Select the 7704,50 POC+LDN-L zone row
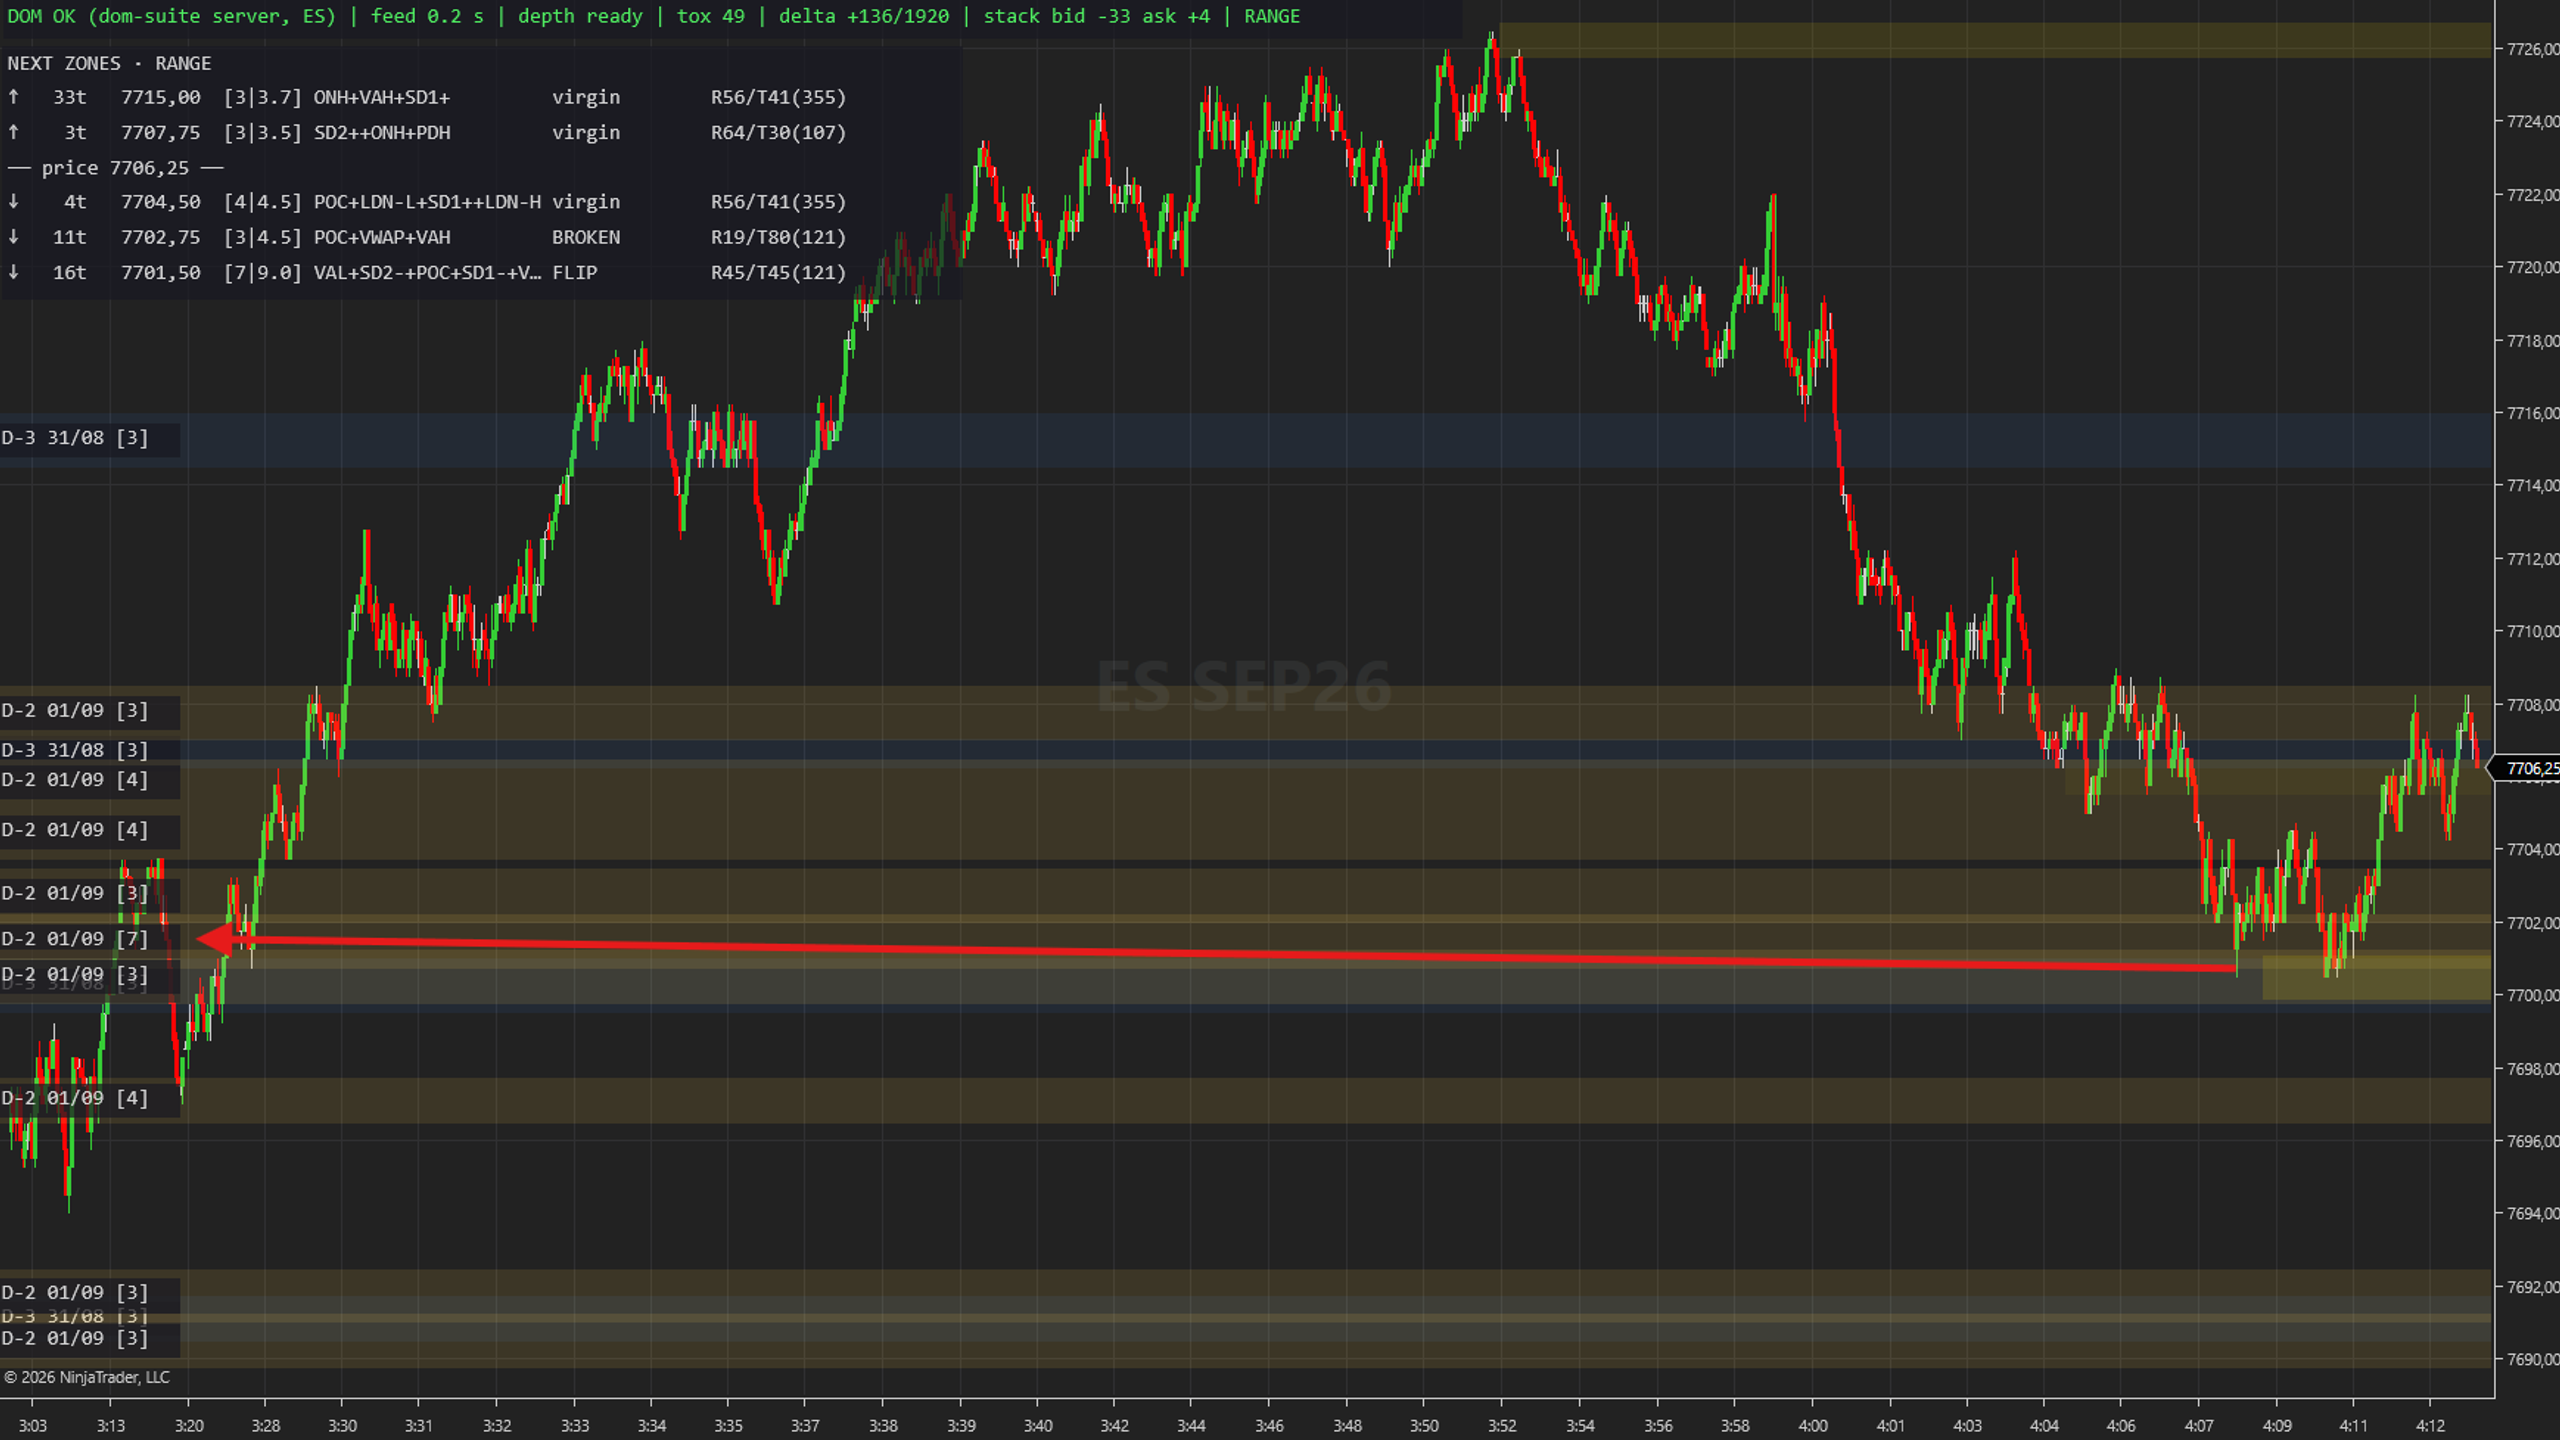The image size is (2560, 1440). (427, 202)
